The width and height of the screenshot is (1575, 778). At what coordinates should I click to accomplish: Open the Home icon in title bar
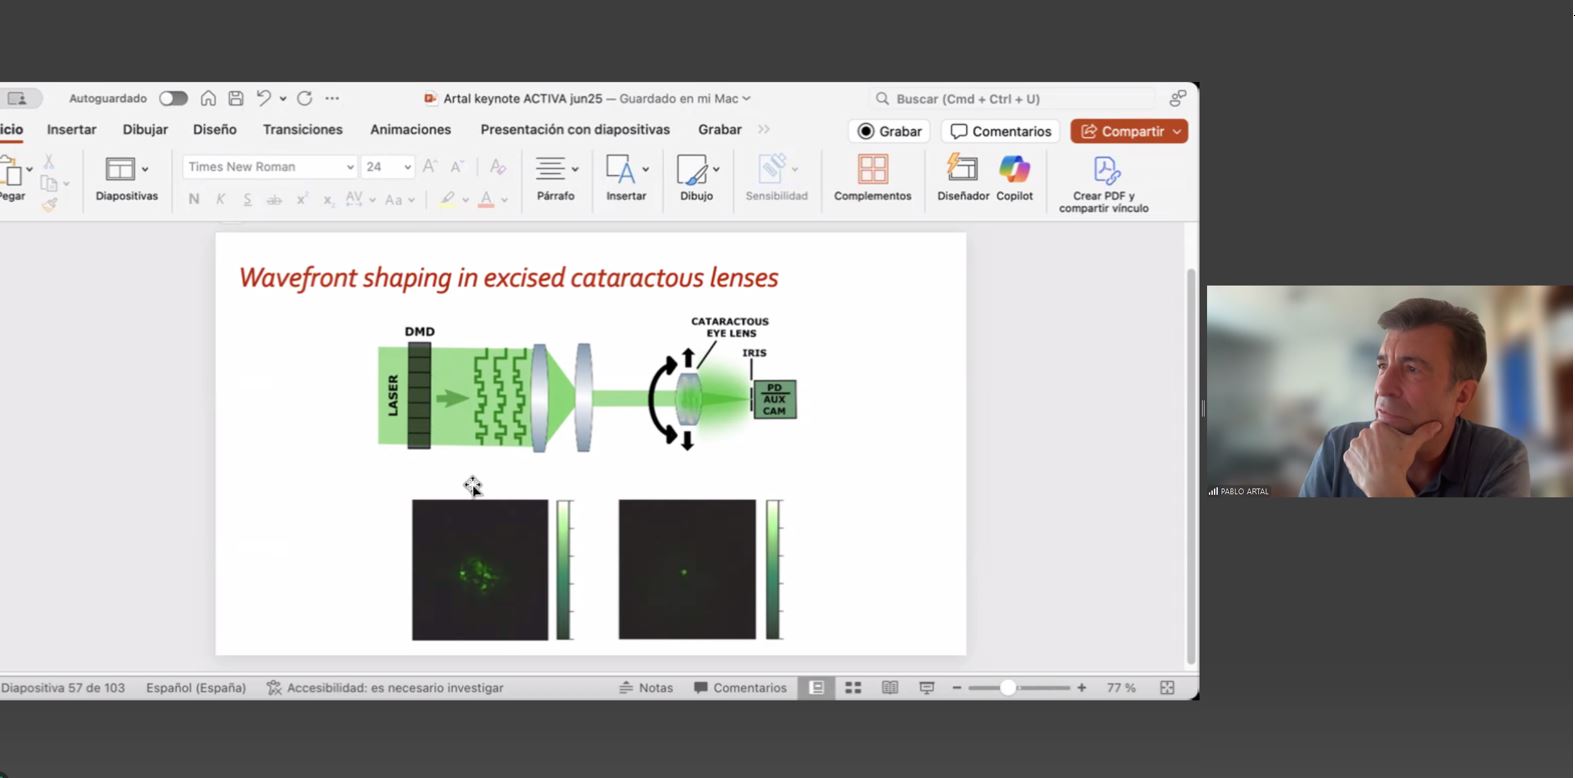click(208, 98)
